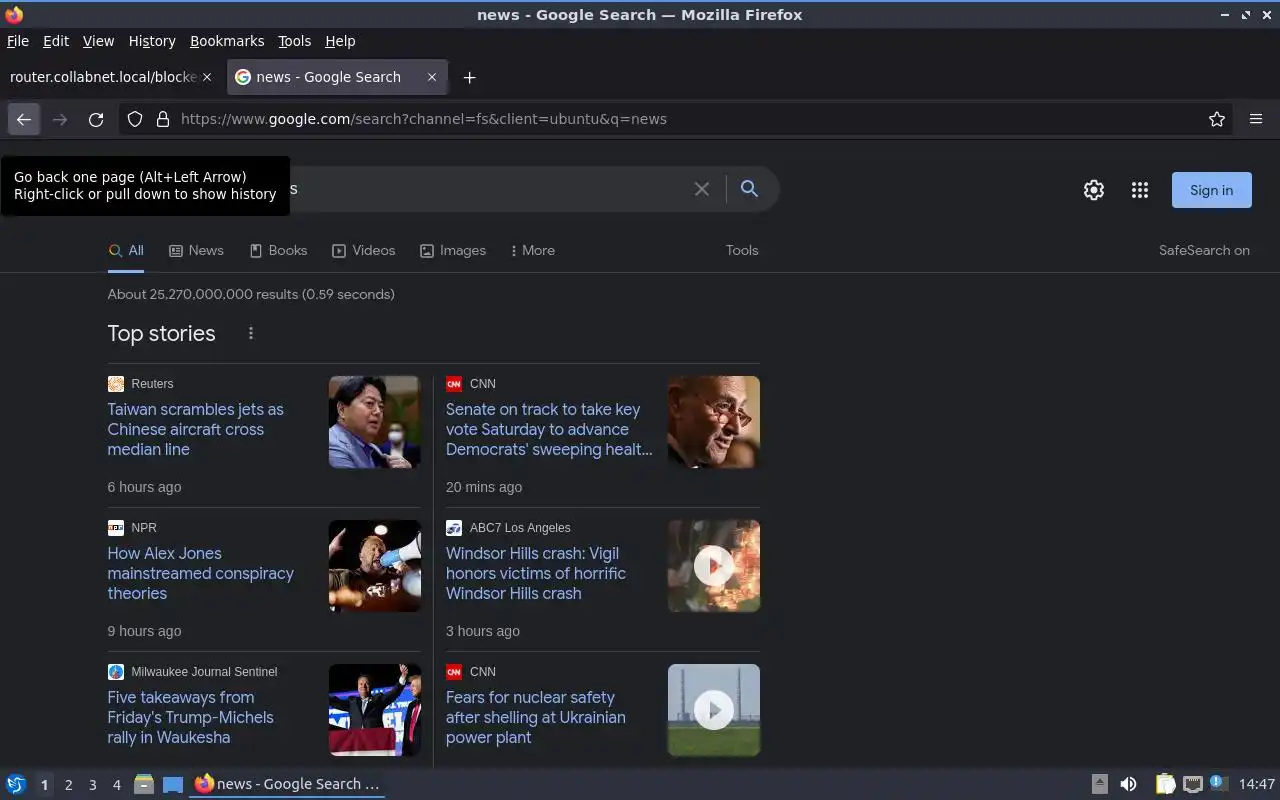Switch to the News results tab
The height and width of the screenshot is (800, 1280).
pos(196,250)
